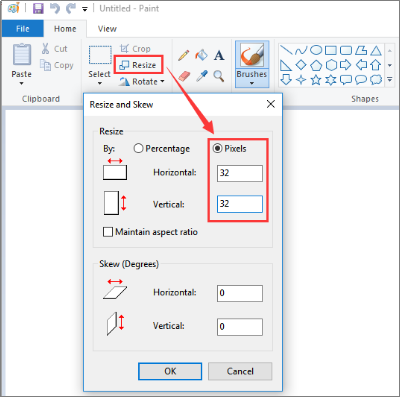Select the Line shape
Screen dimensions: 400x397
pyautogui.click(x=286, y=50)
